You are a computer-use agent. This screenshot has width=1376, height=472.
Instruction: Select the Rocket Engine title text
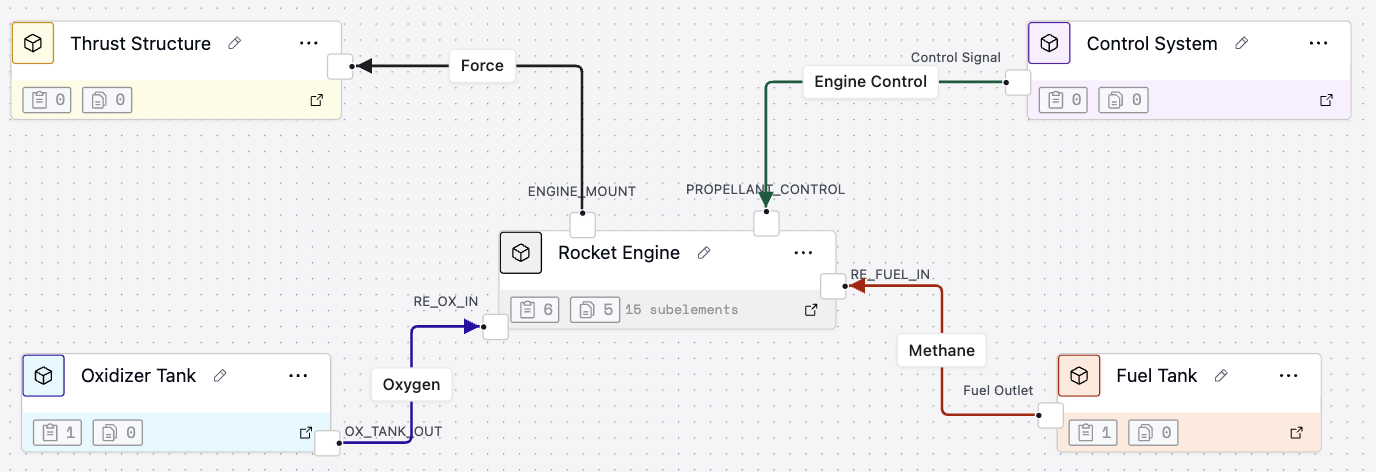(x=619, y=253)
